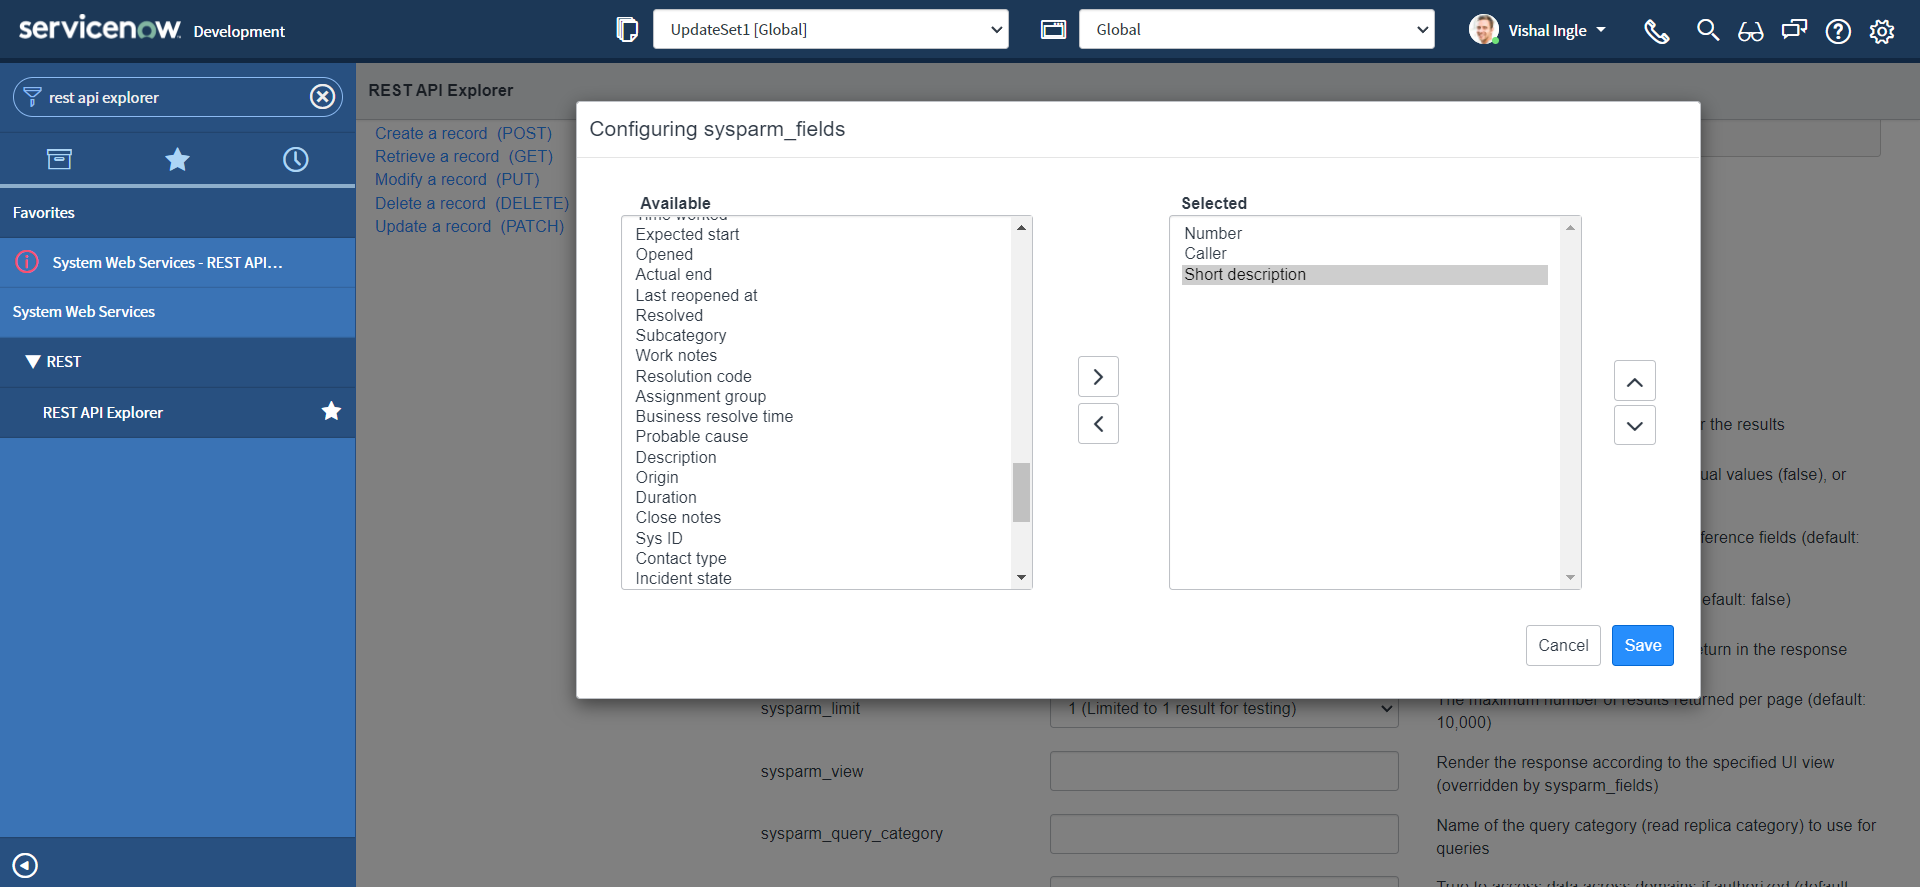Select Work notes in Available list
The width and height of the screenshot is (1920, 887).
676,355
